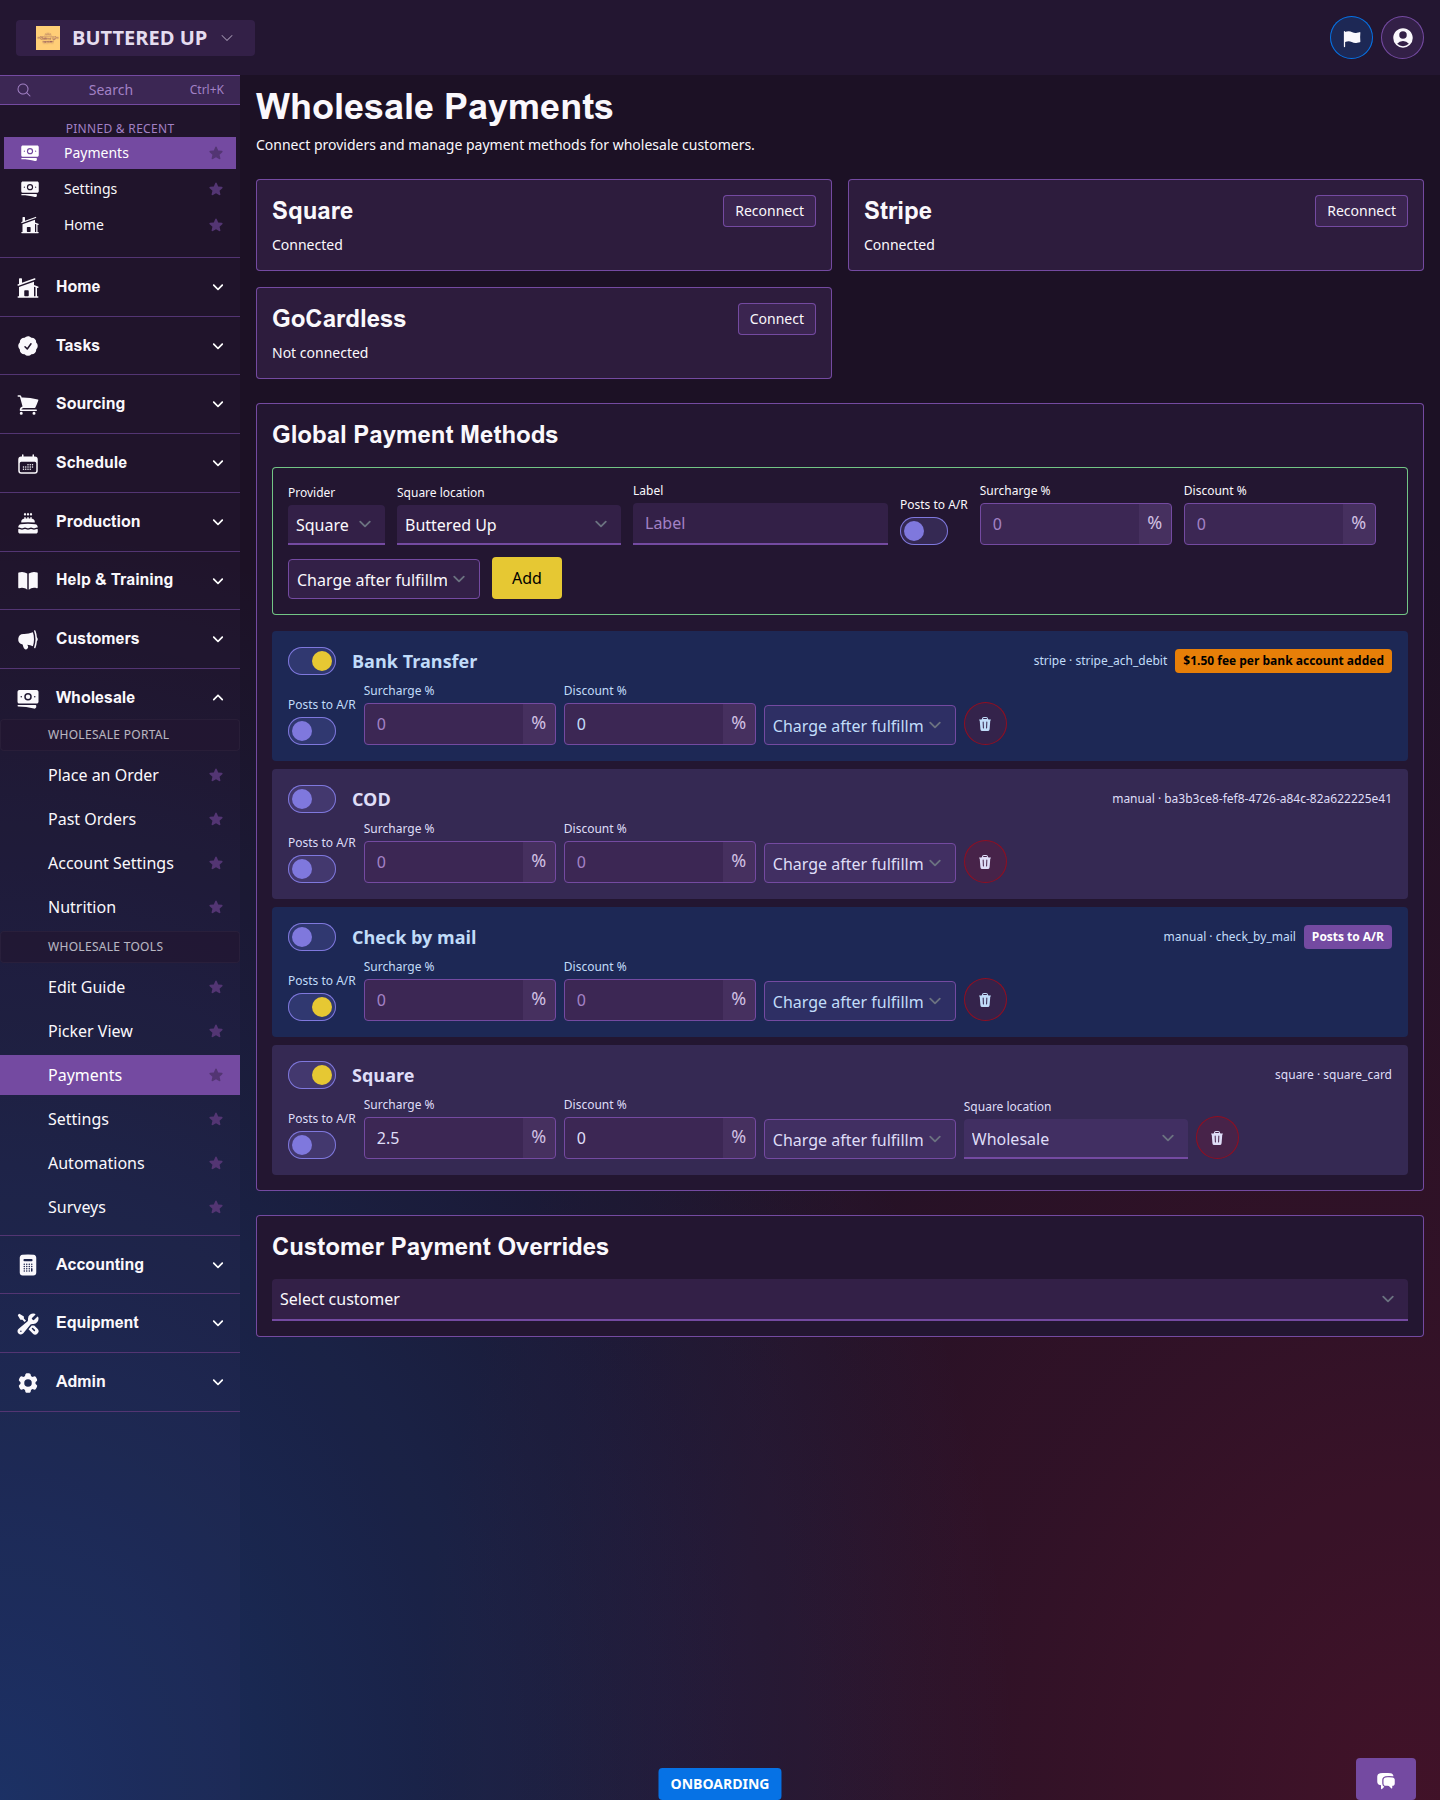The image size is (1440, 1800).
Task: Click trash icon for COD method
Action: (x=984, y=862)
